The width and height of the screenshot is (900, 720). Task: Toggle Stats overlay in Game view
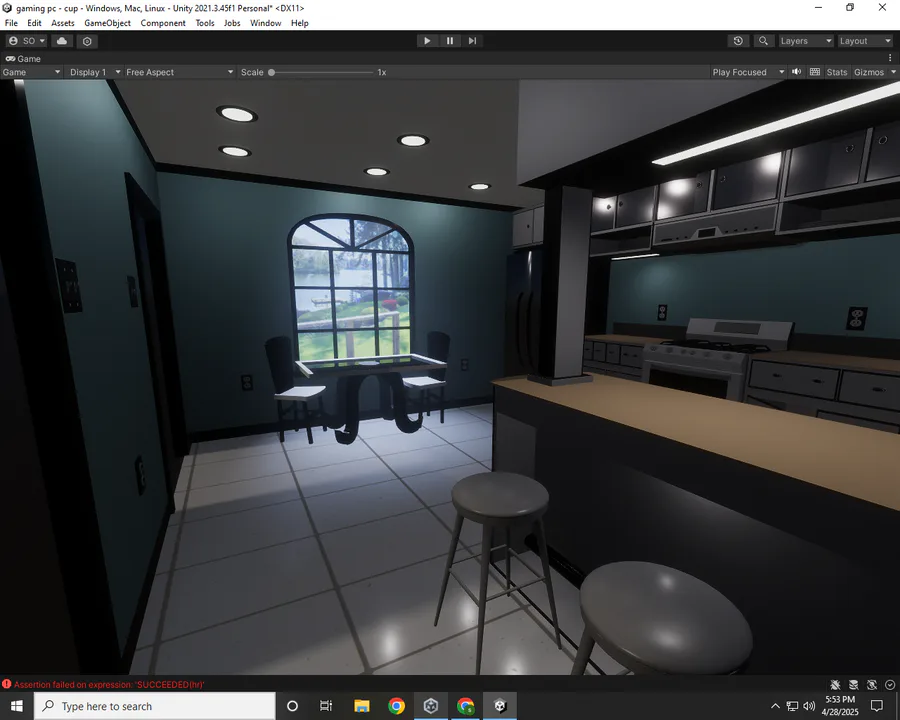click(x=836, y=72)
